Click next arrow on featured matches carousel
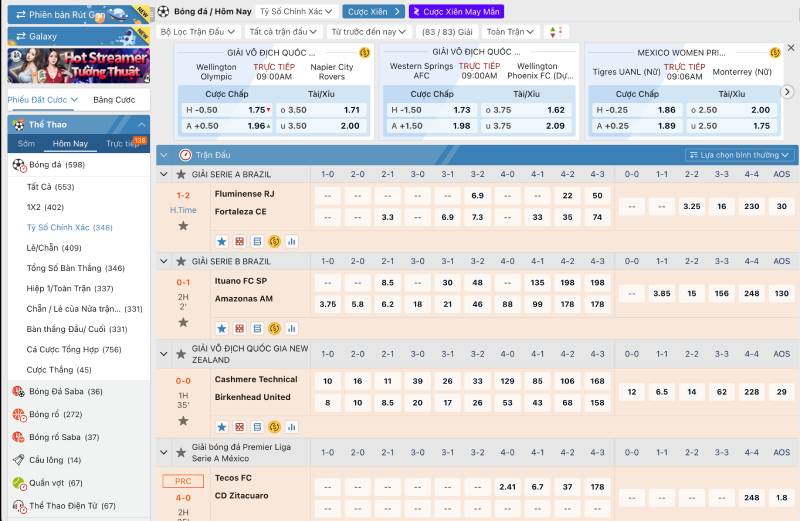800x521 pixels. point(787,92)
